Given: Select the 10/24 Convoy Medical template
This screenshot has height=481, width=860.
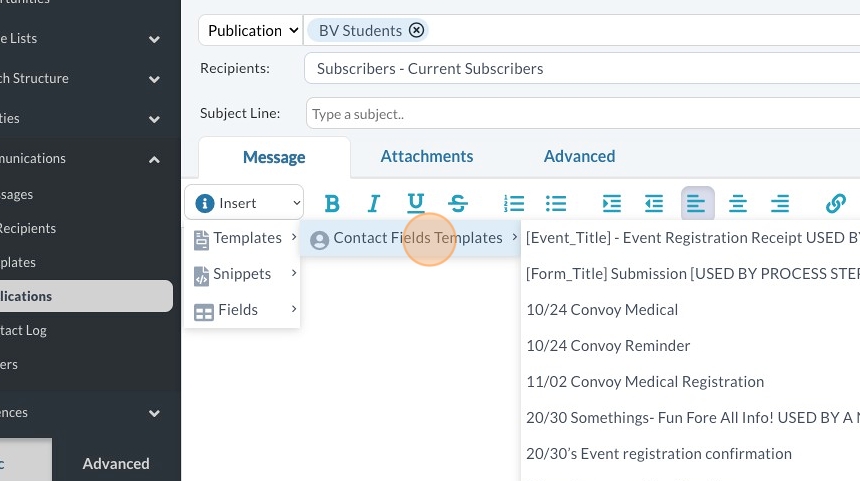Looking at the screenshot, I should point(602,310).
